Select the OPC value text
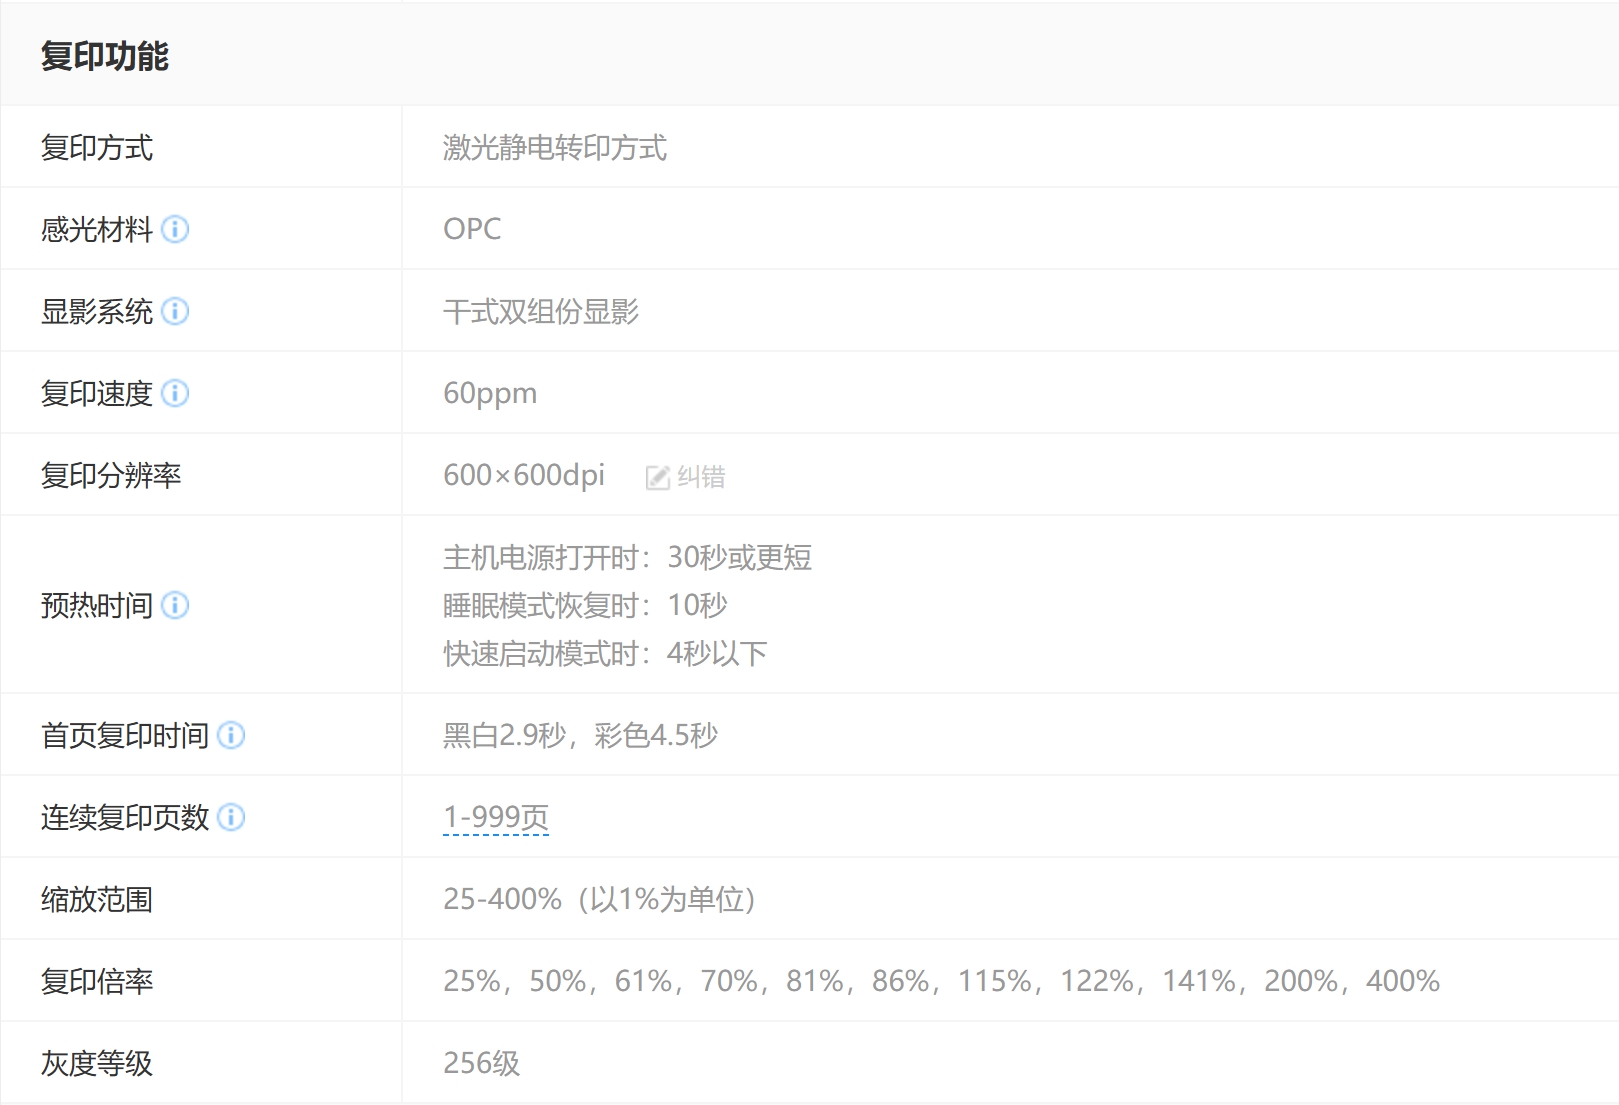 point(472,229)
